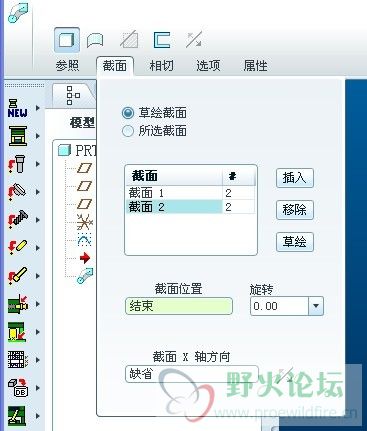
Task: Click the NEW project sidebar icon
Action: [x=17, y=108]
